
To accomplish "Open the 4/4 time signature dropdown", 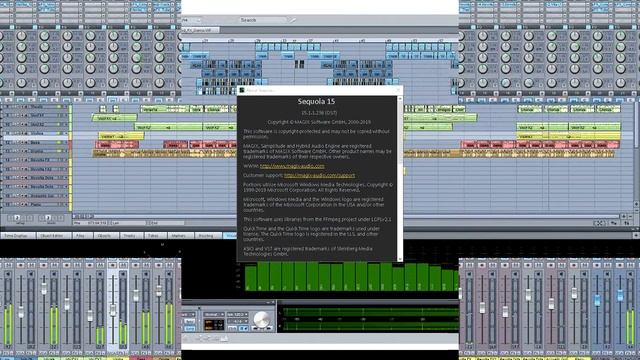I will [238, 322].
